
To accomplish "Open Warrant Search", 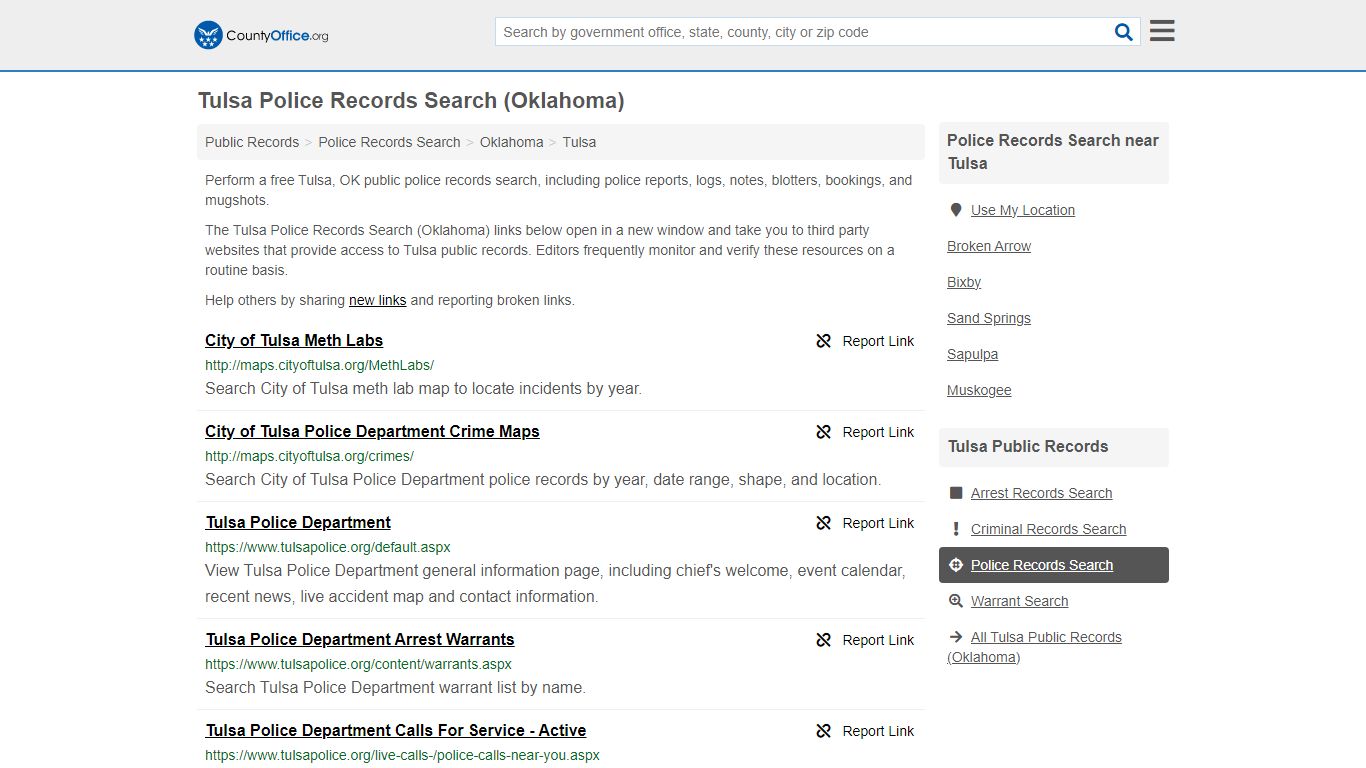I will [1019, 601].
